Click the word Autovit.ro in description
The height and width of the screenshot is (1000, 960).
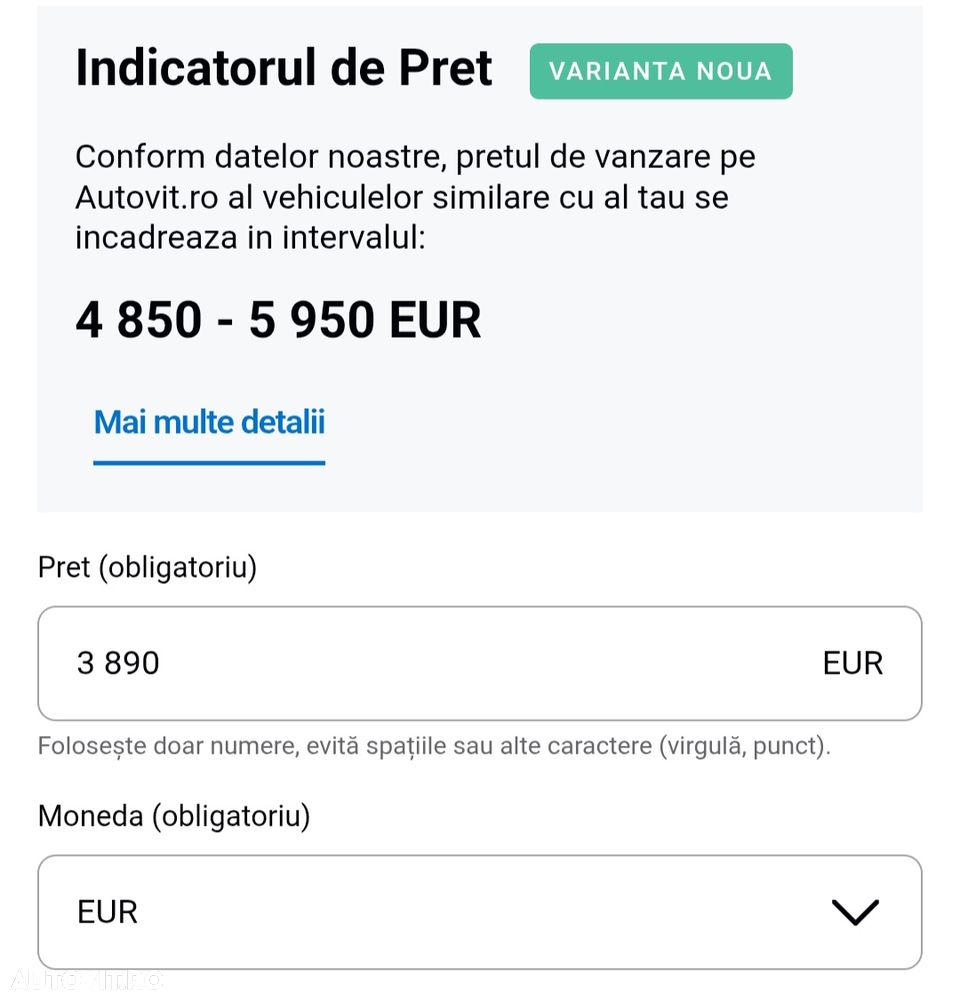click(147, 197)
